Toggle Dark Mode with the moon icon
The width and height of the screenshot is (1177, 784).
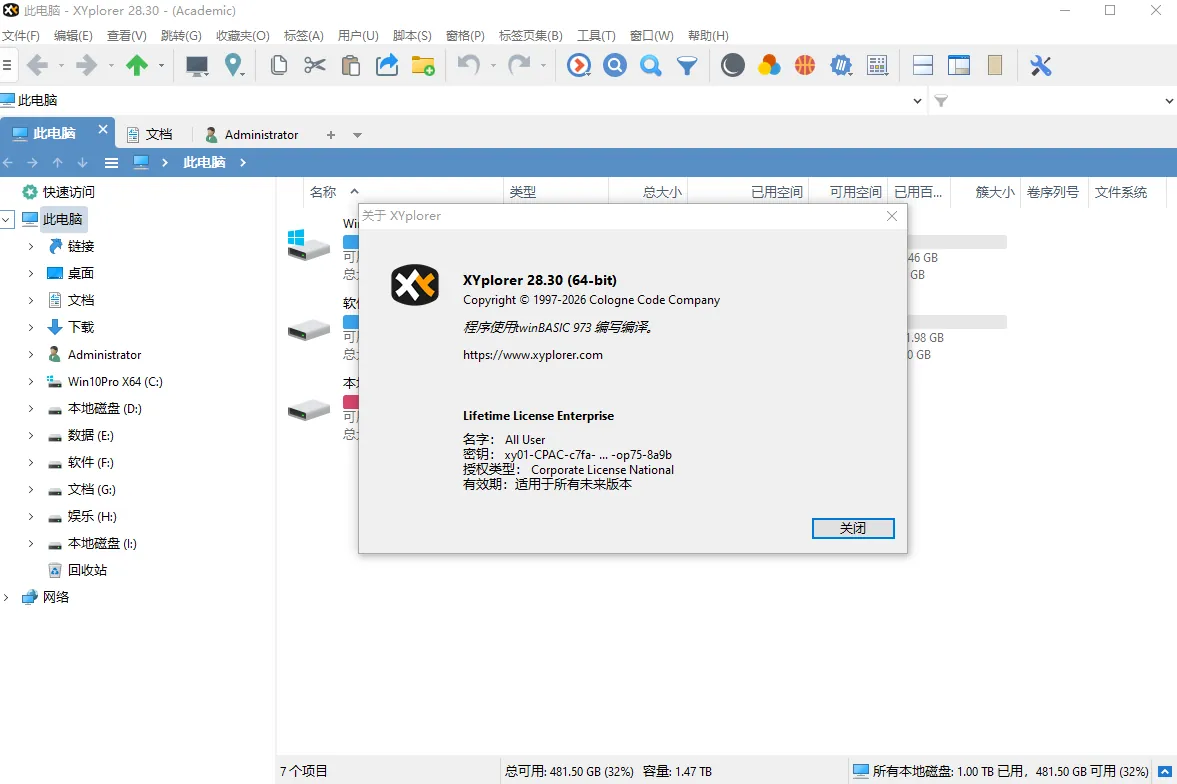pos(731,65)
